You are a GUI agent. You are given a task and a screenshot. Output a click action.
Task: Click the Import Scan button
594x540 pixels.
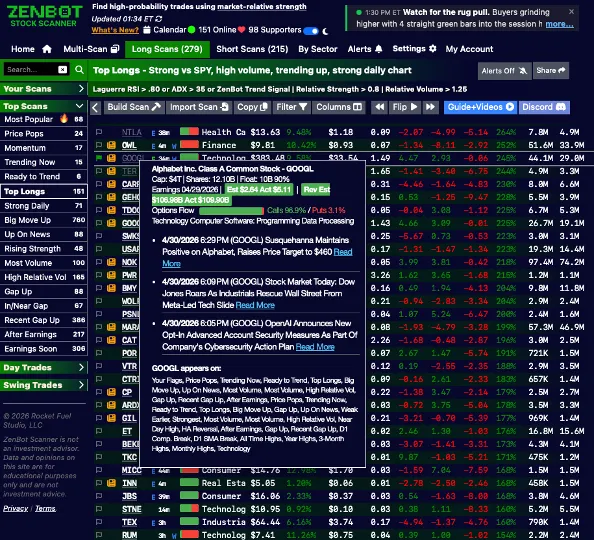click(199, 107)
